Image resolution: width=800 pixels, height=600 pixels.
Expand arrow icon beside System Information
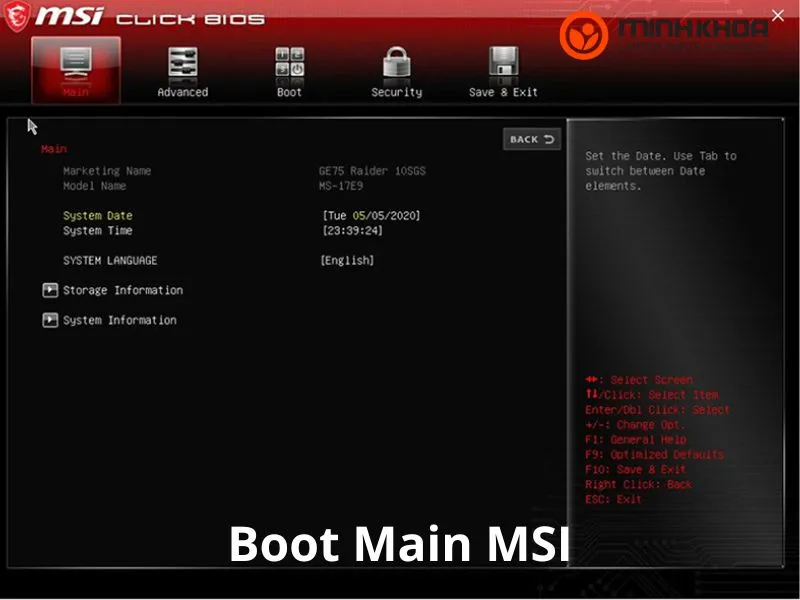50,321
